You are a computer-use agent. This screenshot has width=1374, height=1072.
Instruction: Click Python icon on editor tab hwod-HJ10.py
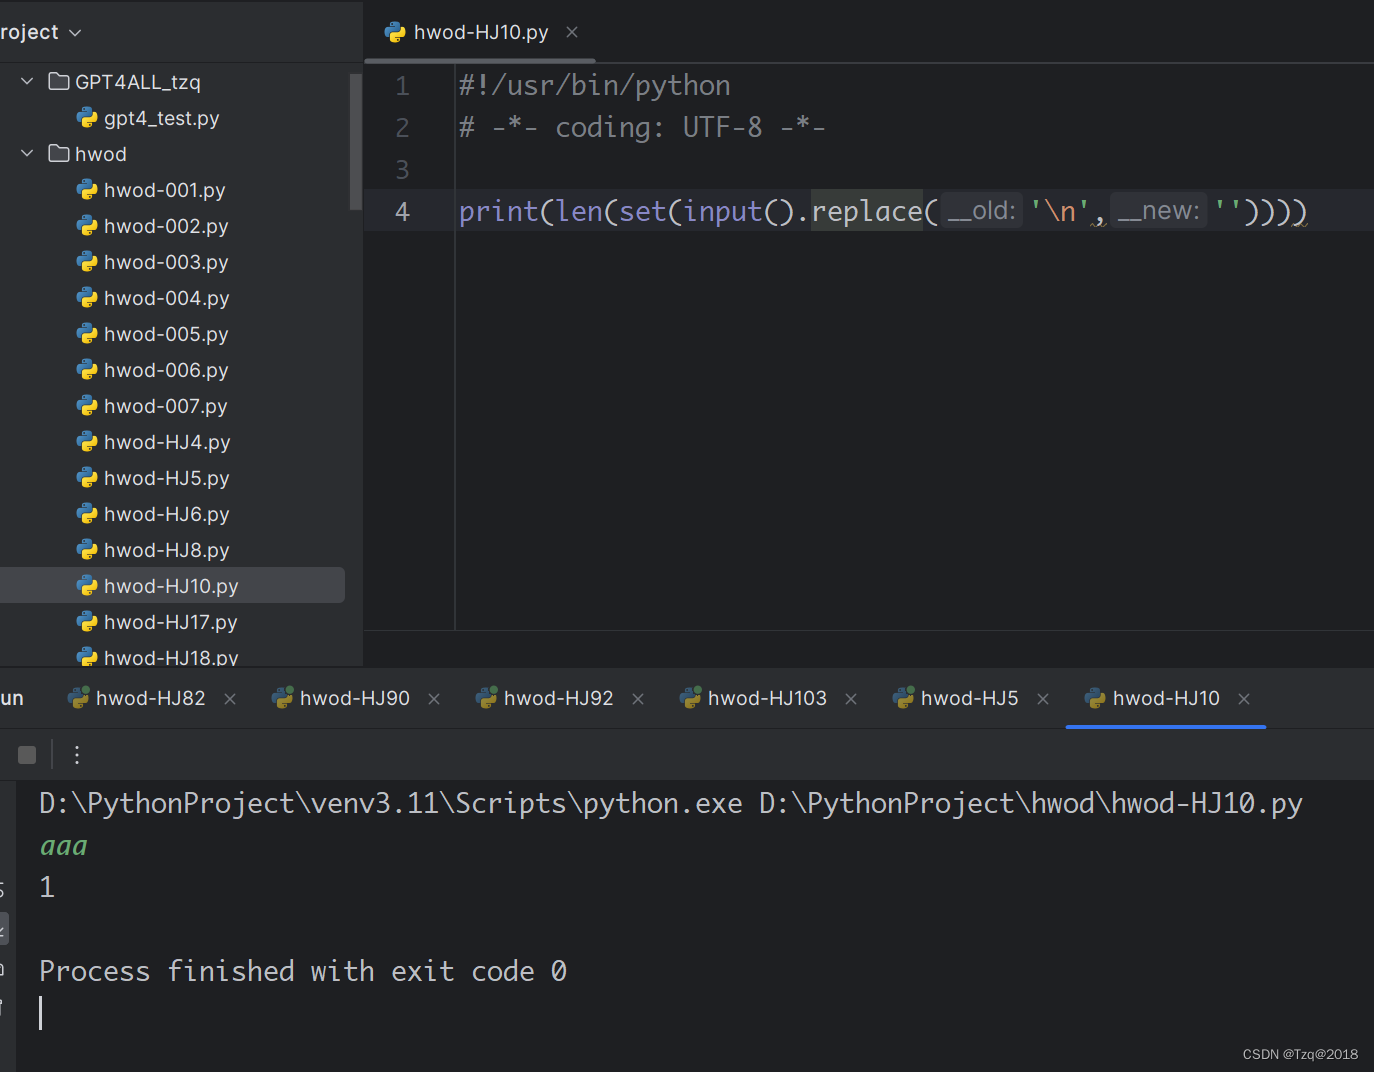pos(395,32)
